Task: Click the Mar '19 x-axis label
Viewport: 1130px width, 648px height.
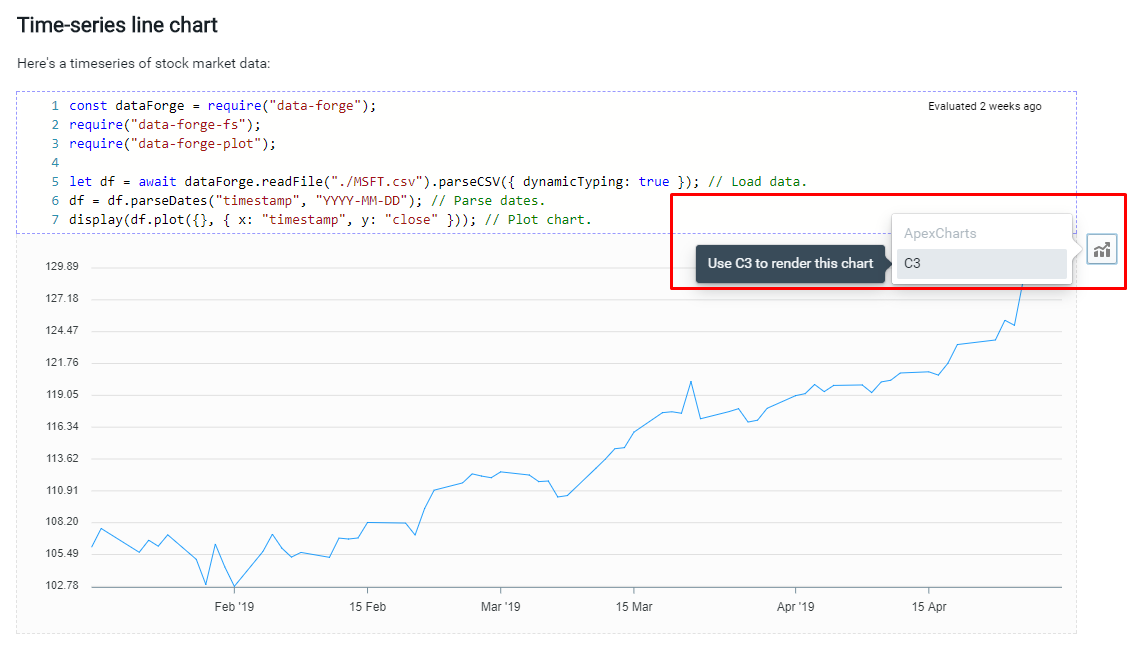Action: click(x=501, y=607)
